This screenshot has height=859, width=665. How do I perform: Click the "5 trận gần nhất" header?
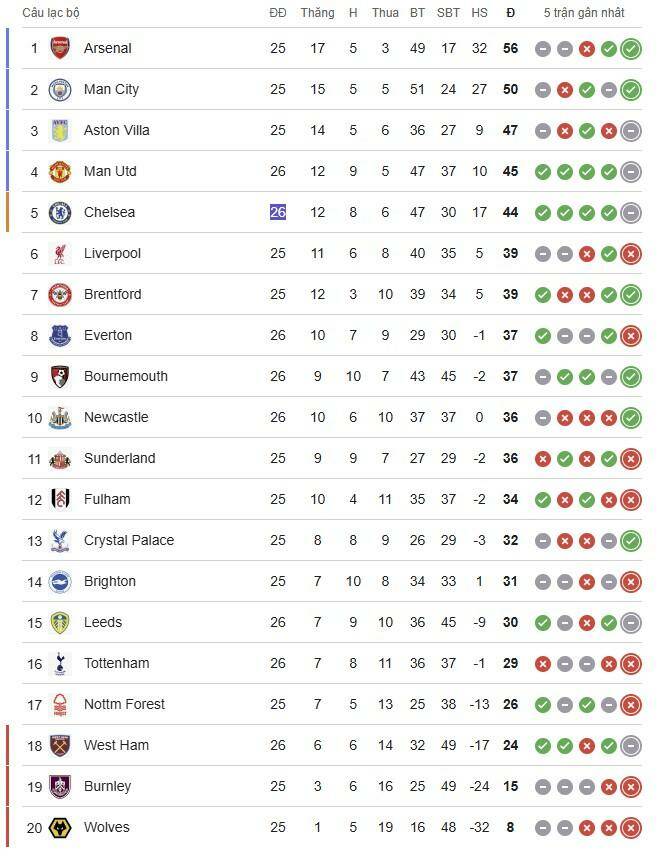584,13
